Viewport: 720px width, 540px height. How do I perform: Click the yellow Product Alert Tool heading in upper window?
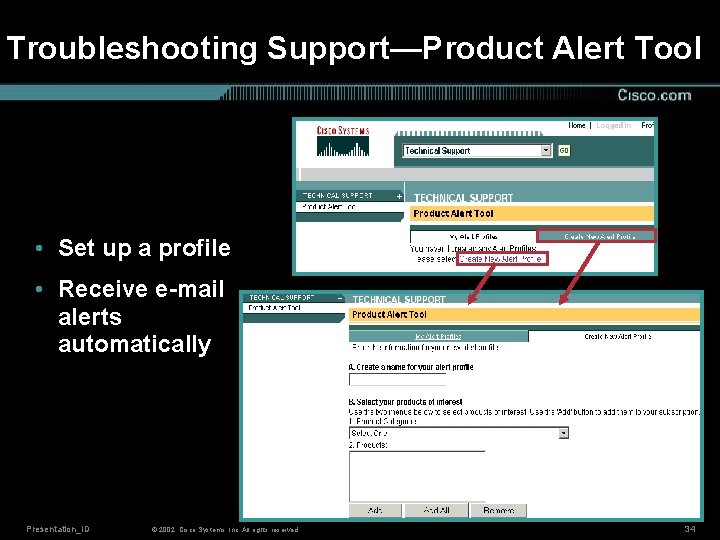(532, 214)
